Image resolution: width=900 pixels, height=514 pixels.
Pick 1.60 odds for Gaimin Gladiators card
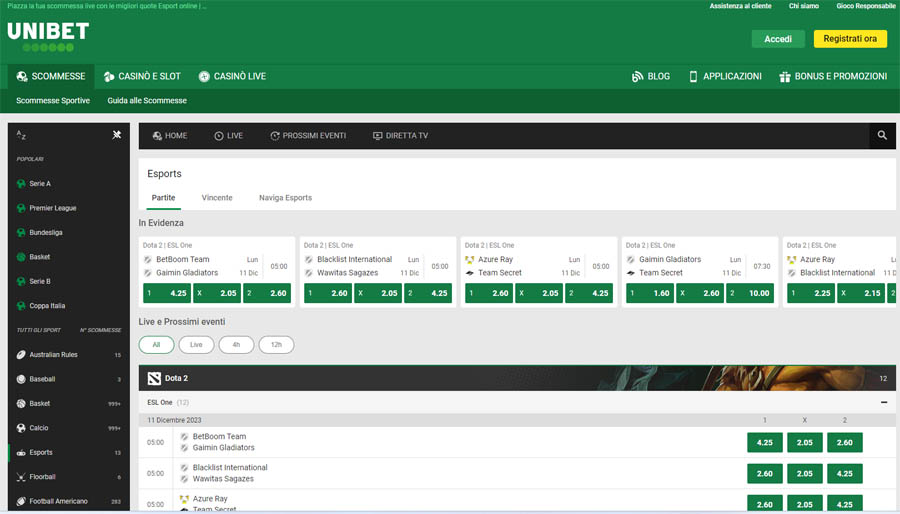650,293
